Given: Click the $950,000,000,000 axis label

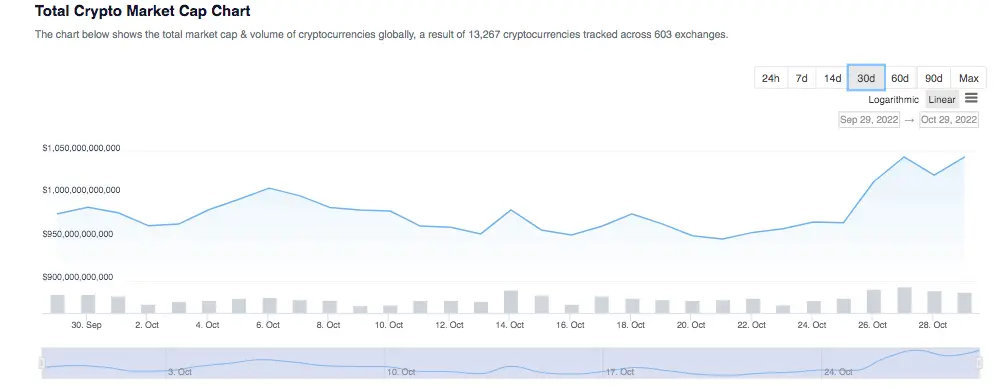Looking at the screenshot, I should [78, 234].
